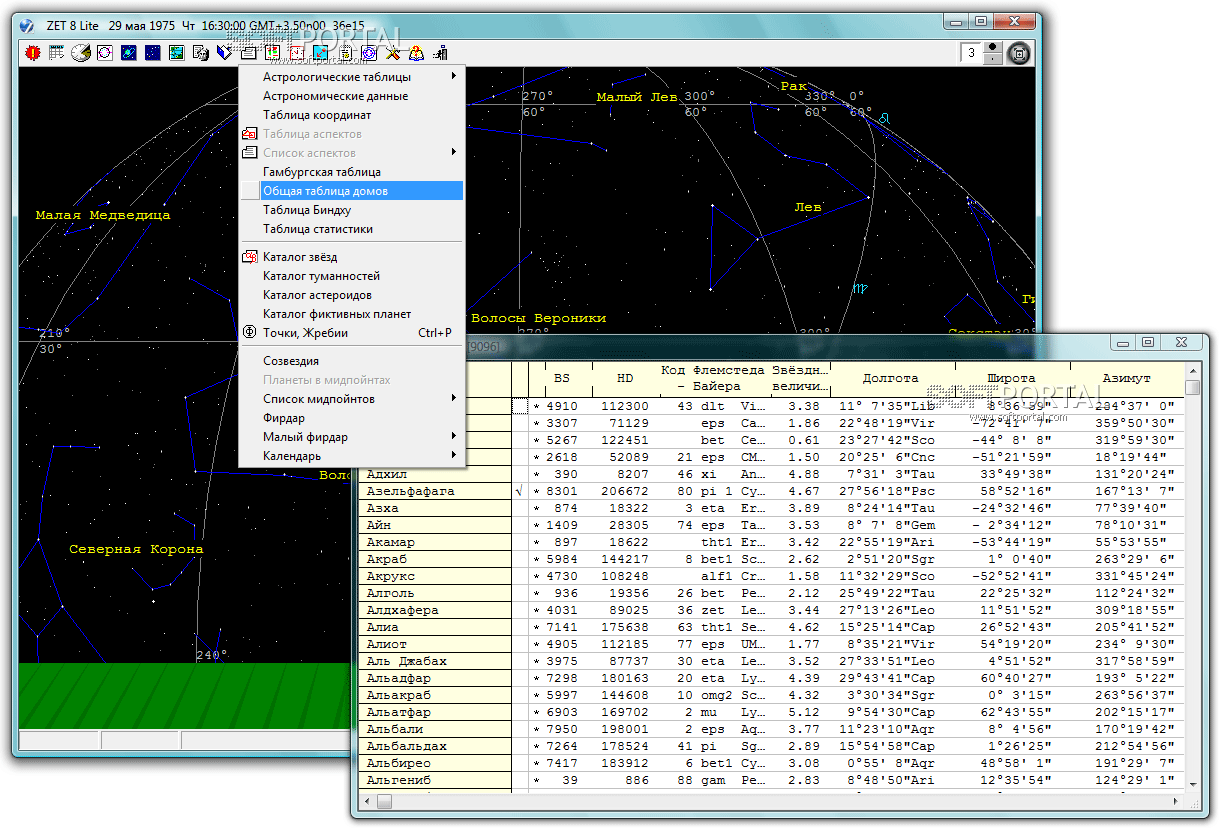Viewport: 1220px width, 830px height.
Task: Select the circular chart wheel toolbar icon
Action: (104, 53)
